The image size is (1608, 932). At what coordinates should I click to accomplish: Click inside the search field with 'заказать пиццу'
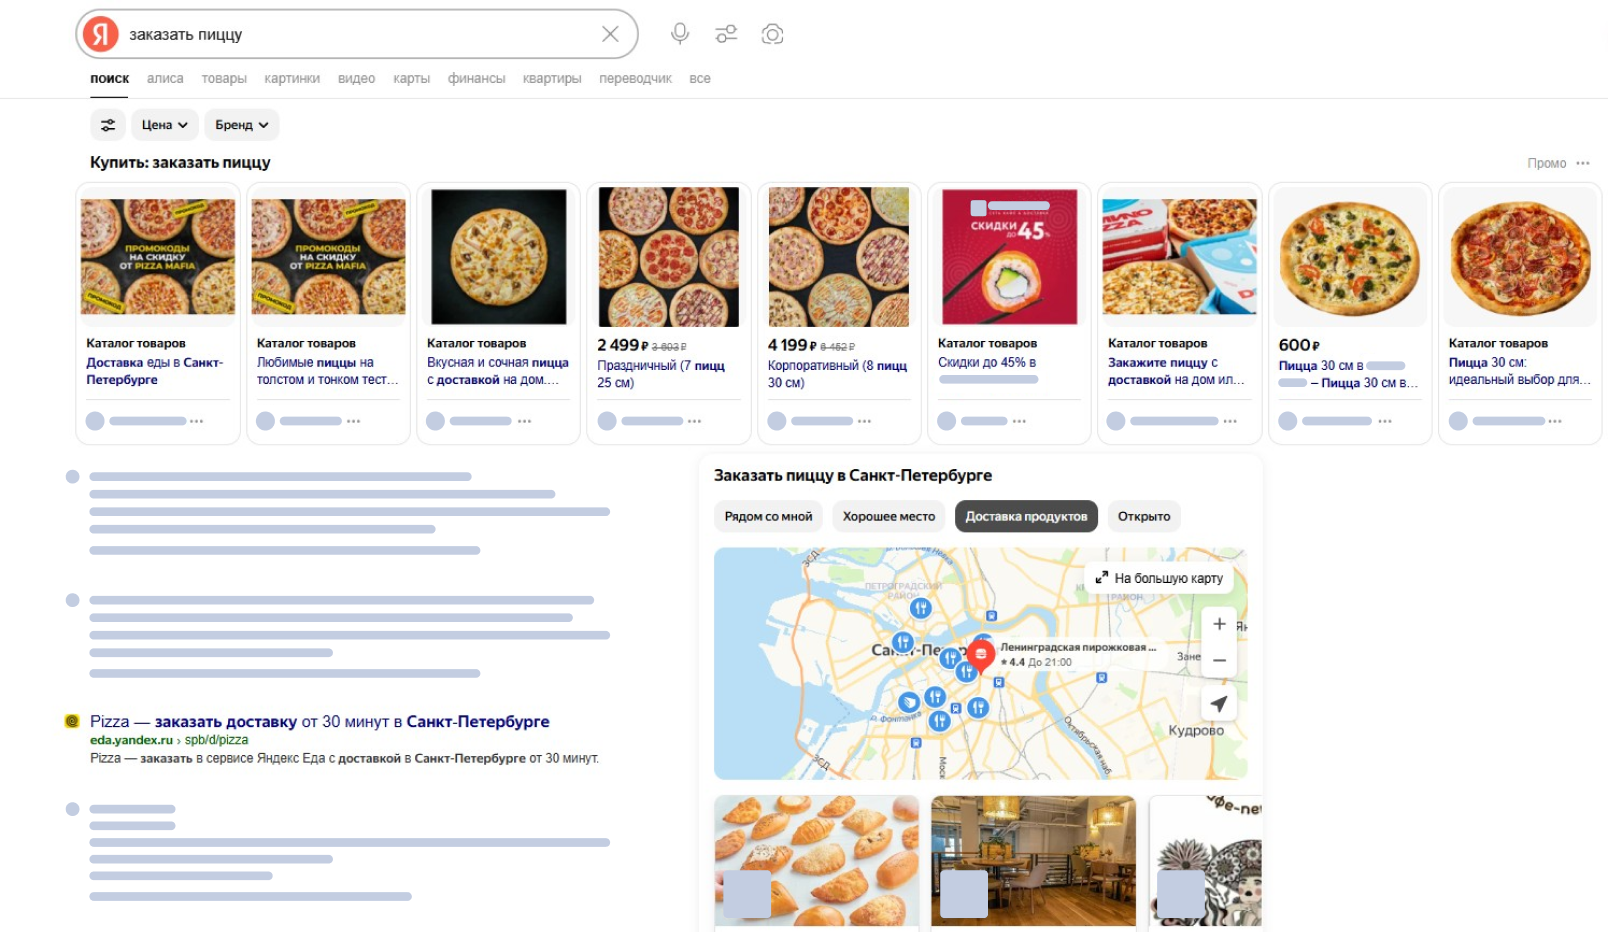point(360,34)
